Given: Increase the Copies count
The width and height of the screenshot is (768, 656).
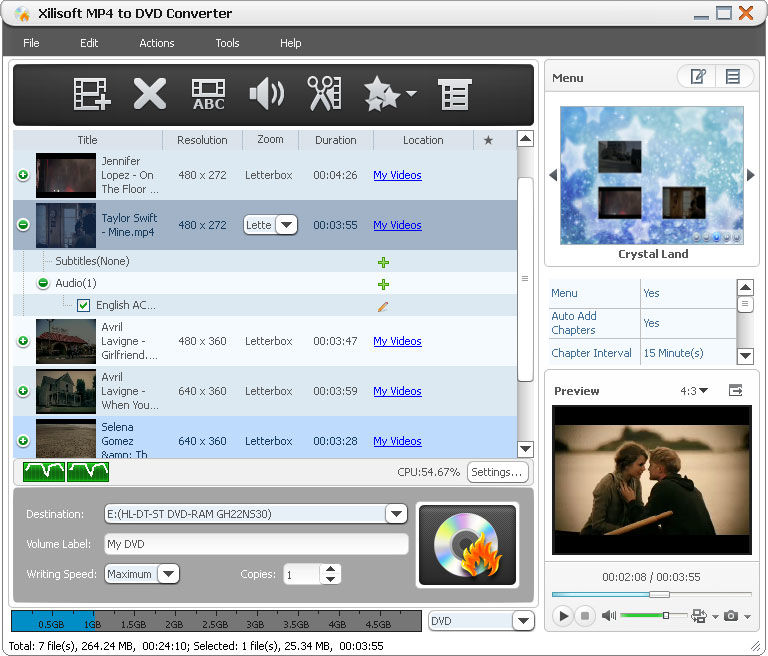Looking at the screenshot, I should coord(331,569).
